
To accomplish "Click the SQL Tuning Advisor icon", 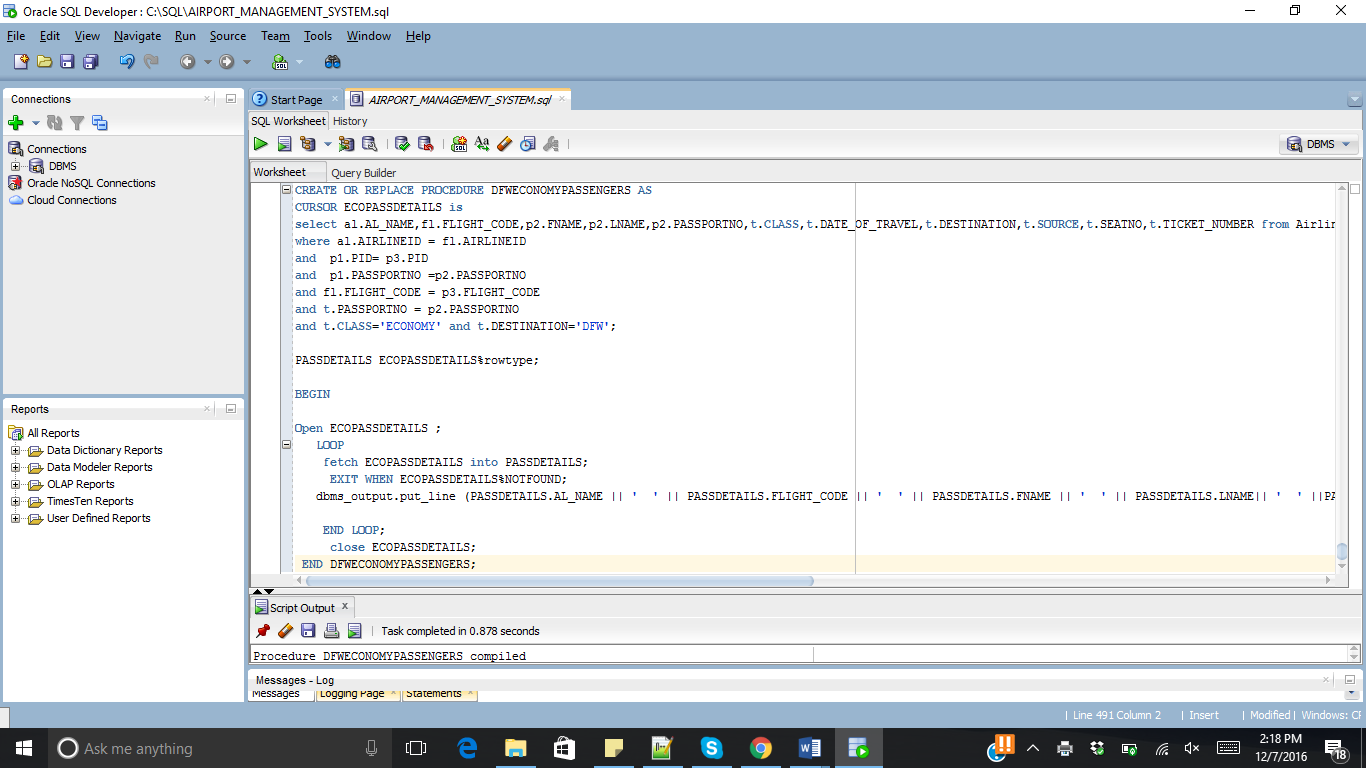I will click(369, 144).
